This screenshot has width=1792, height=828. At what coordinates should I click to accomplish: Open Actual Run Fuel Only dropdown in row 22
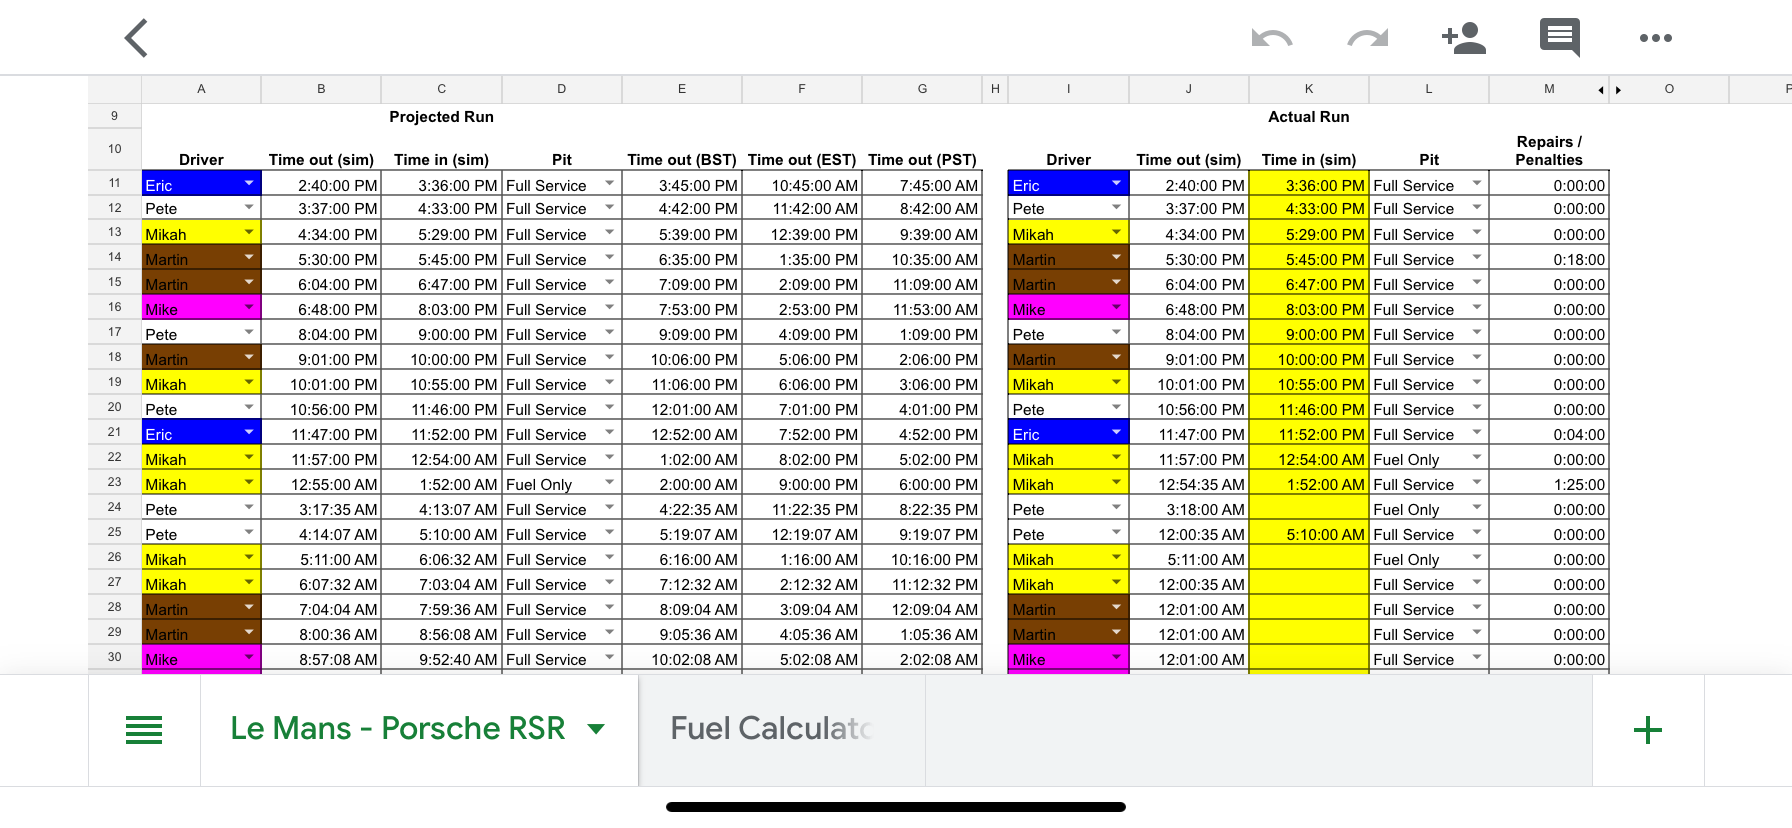point(1476,457)
